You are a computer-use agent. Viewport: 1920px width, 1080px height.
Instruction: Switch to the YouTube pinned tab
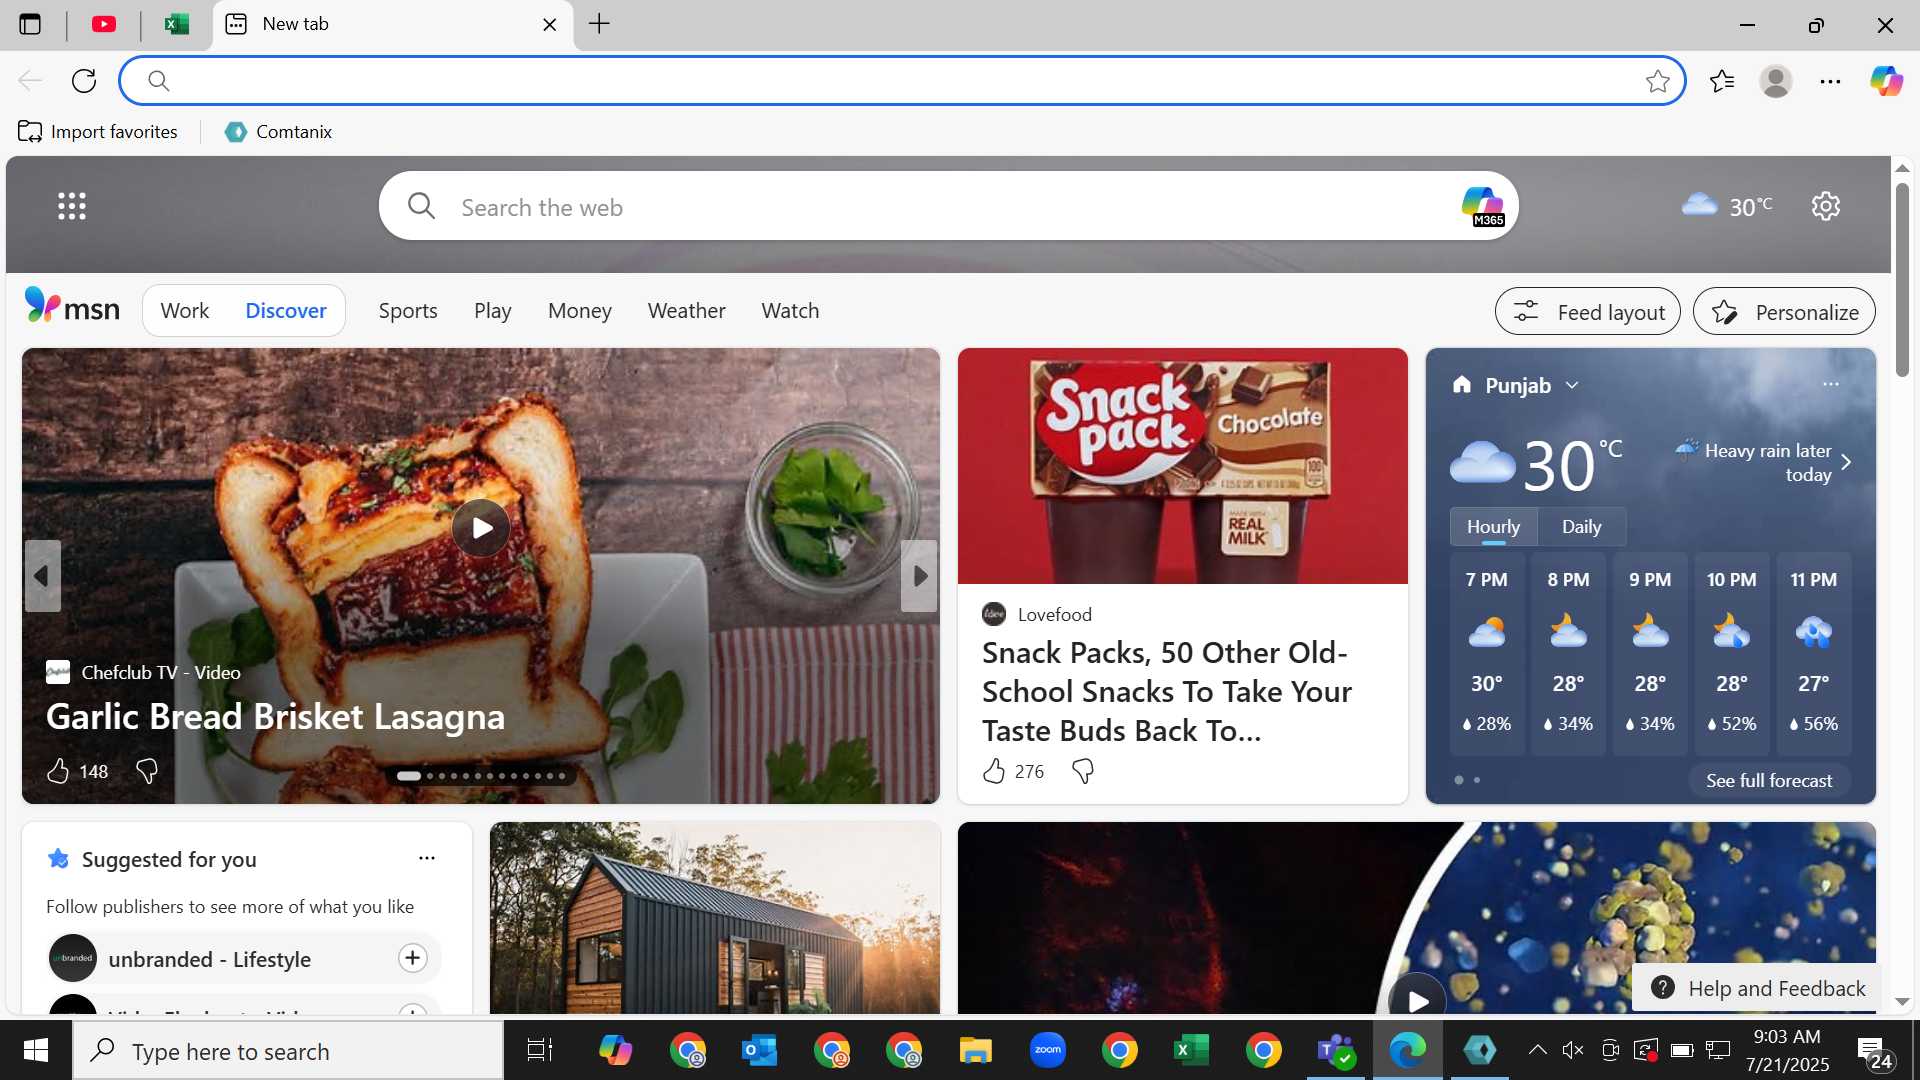coord(104,24)
